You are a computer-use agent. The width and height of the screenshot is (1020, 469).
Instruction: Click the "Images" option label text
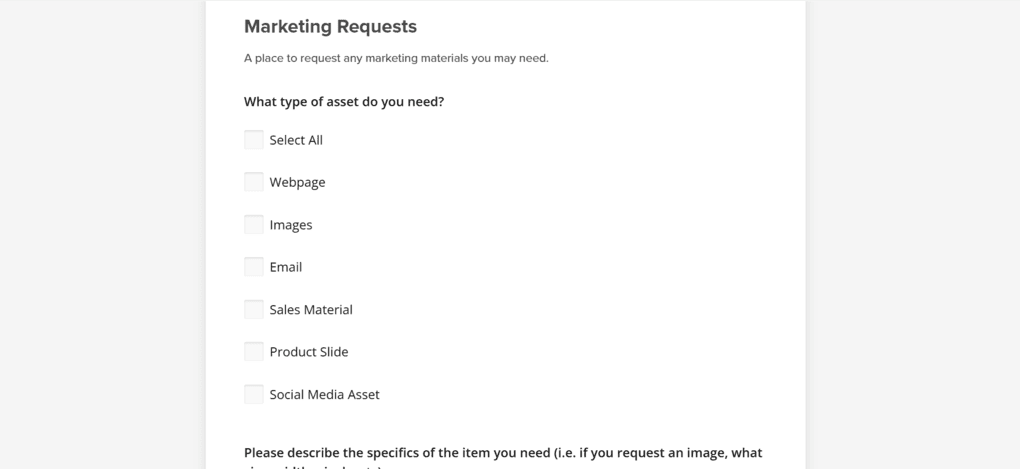pyautogui.click(x=291, y=225)
